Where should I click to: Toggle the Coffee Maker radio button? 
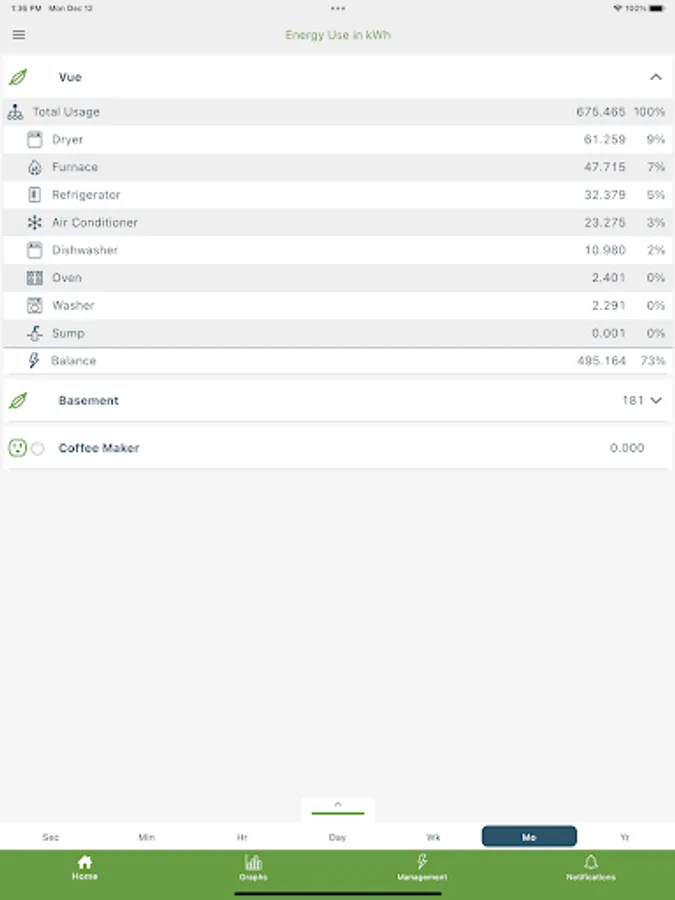(38, 449)
